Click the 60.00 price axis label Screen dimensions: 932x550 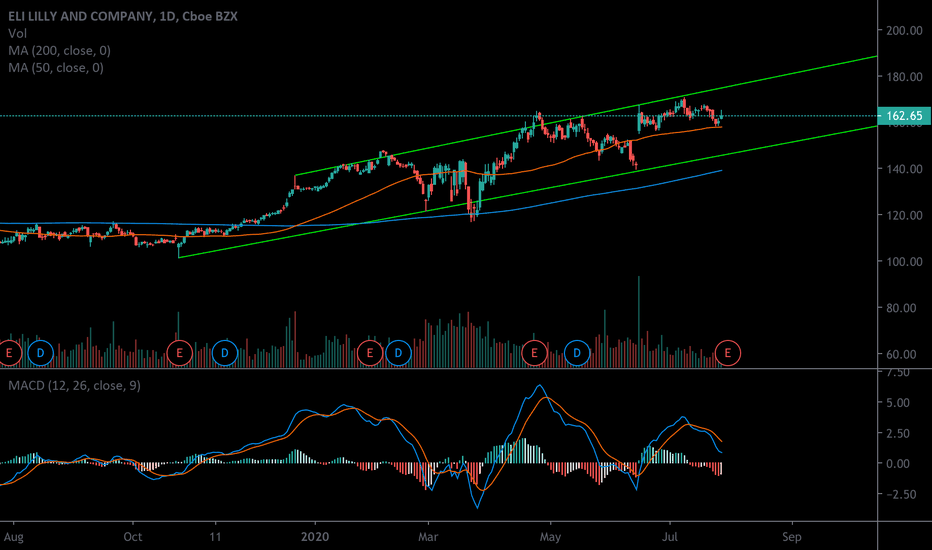tap(901, 354)
